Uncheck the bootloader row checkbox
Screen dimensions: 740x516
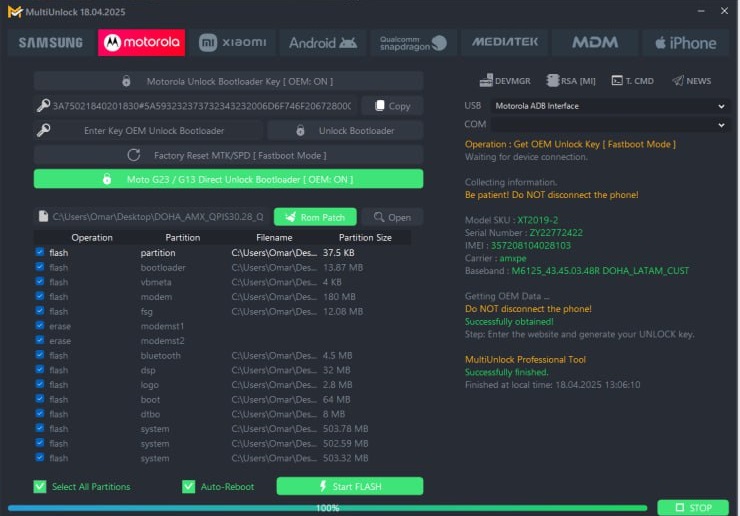tap(40, 267)
